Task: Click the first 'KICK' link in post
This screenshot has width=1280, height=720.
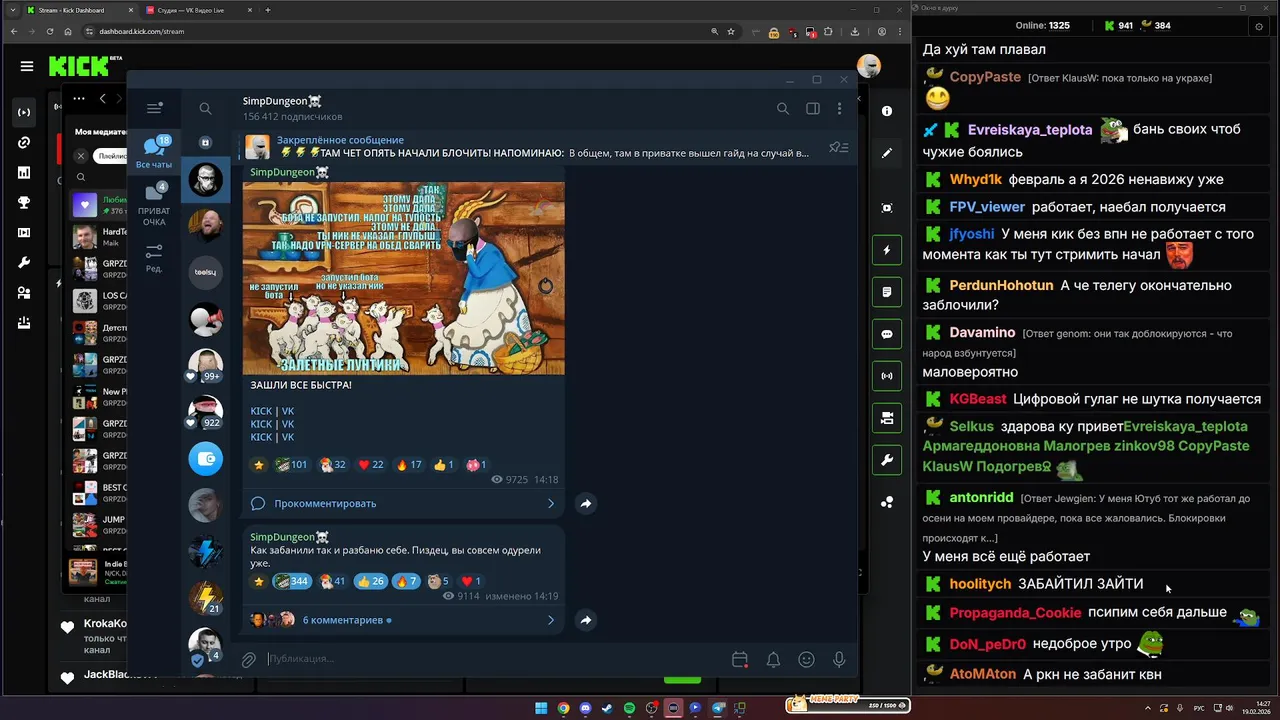Action: click(261, 411)
